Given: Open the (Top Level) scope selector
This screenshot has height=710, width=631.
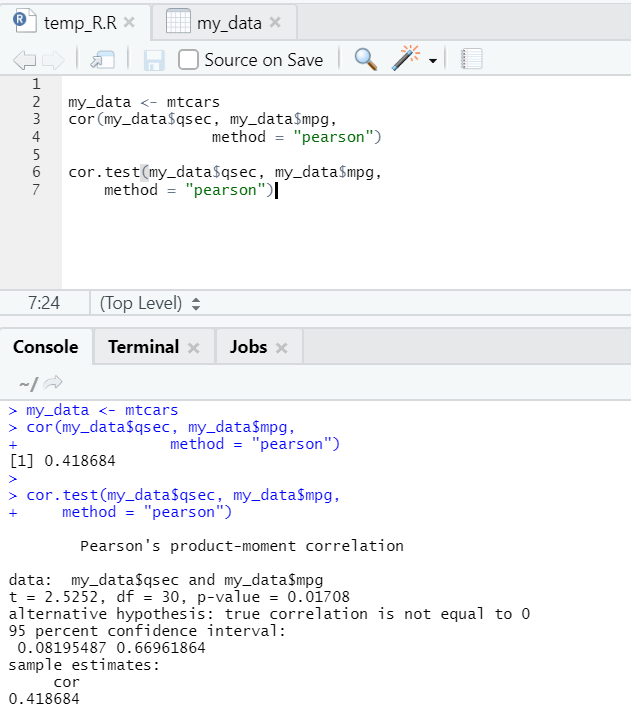Looking at the screenshot, I should coord(150,303).
